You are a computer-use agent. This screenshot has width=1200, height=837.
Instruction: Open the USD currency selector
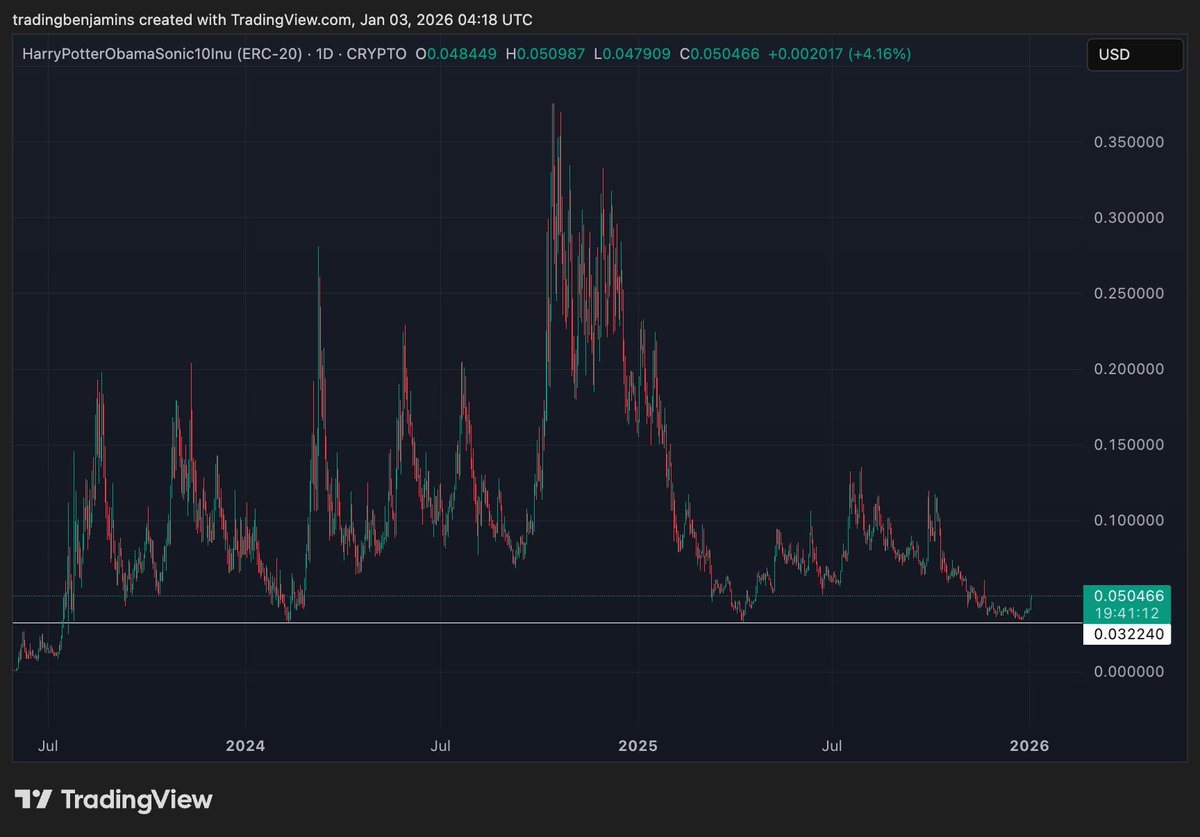(1134, 55)
